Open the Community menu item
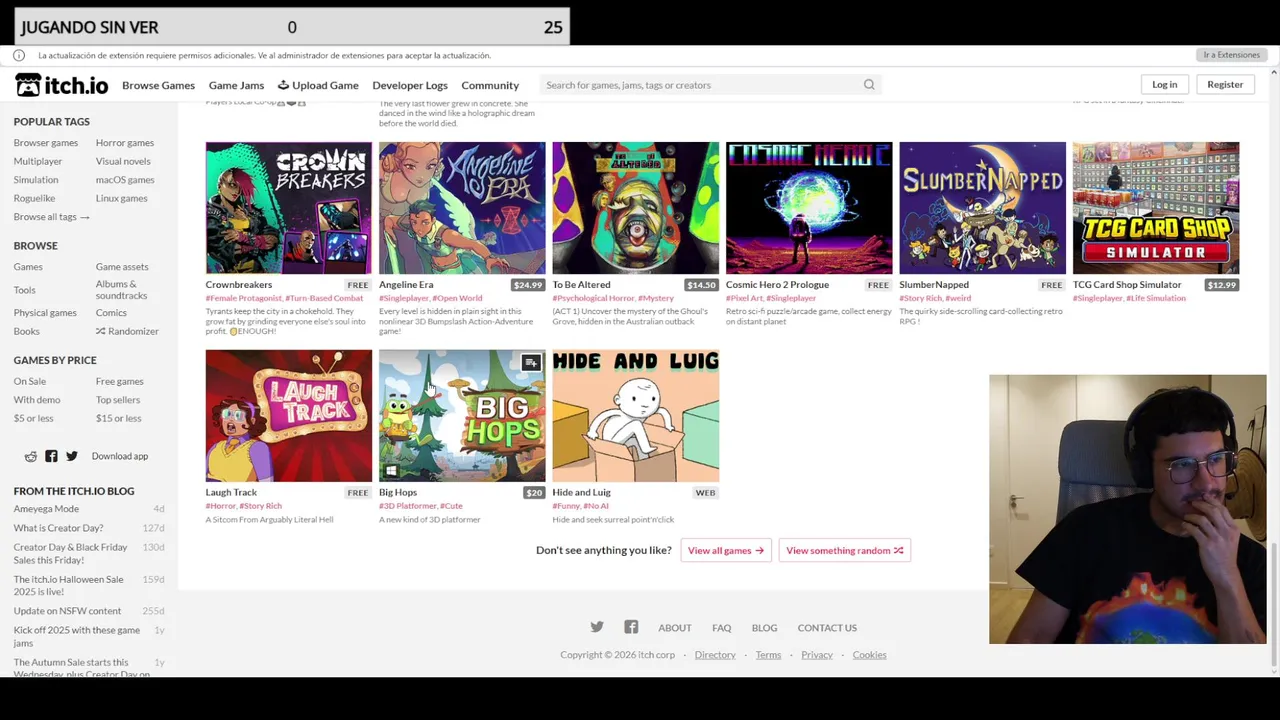Viewport: 1280px width, 720px height. pos(490,85)
